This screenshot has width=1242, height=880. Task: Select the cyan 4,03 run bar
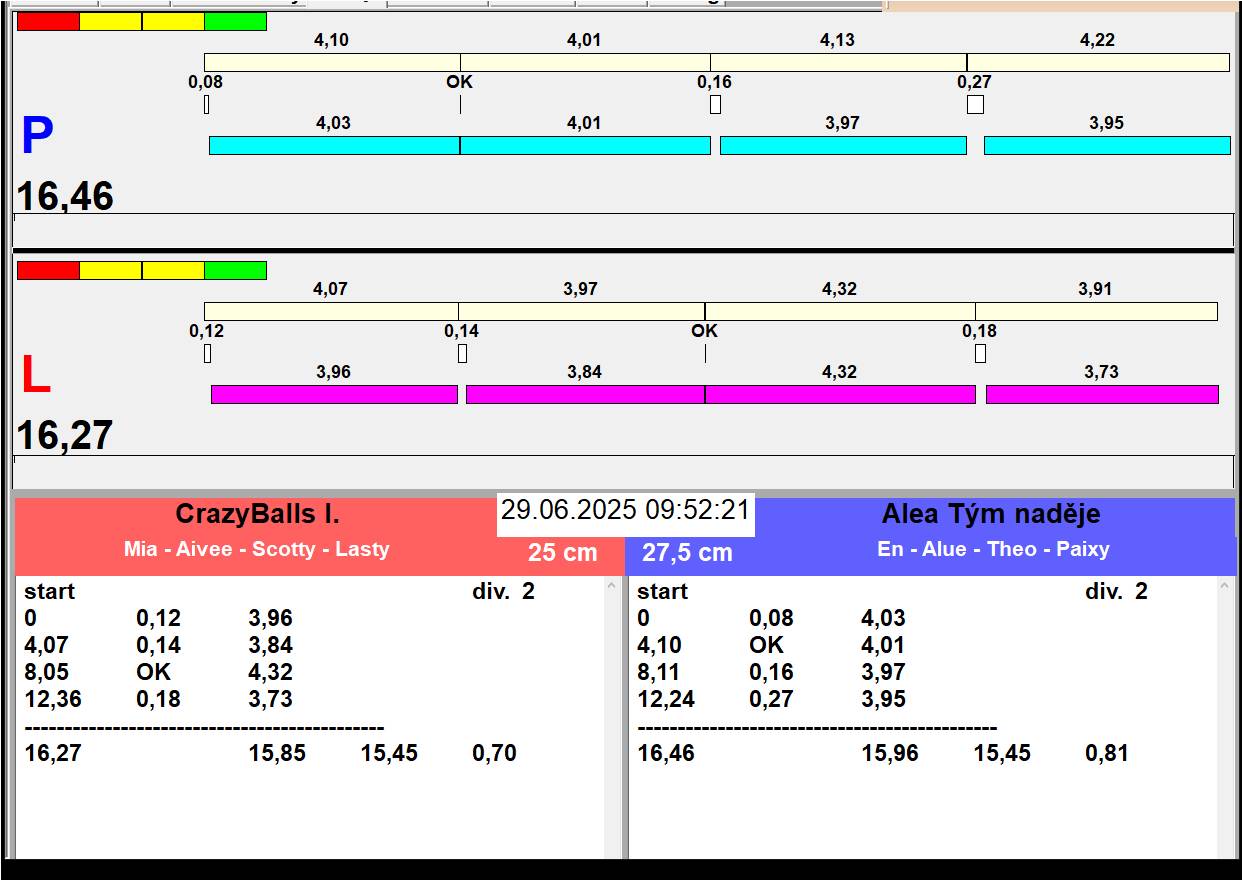(334, 145)
